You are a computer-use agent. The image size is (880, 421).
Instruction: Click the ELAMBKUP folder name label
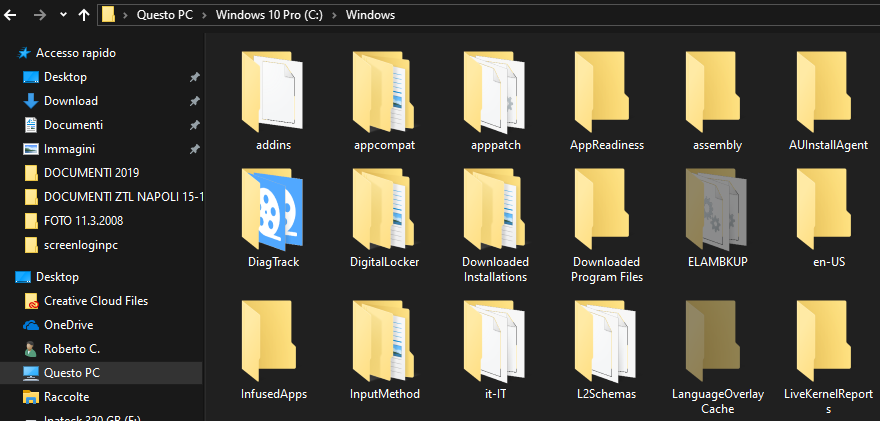[717, 262]
